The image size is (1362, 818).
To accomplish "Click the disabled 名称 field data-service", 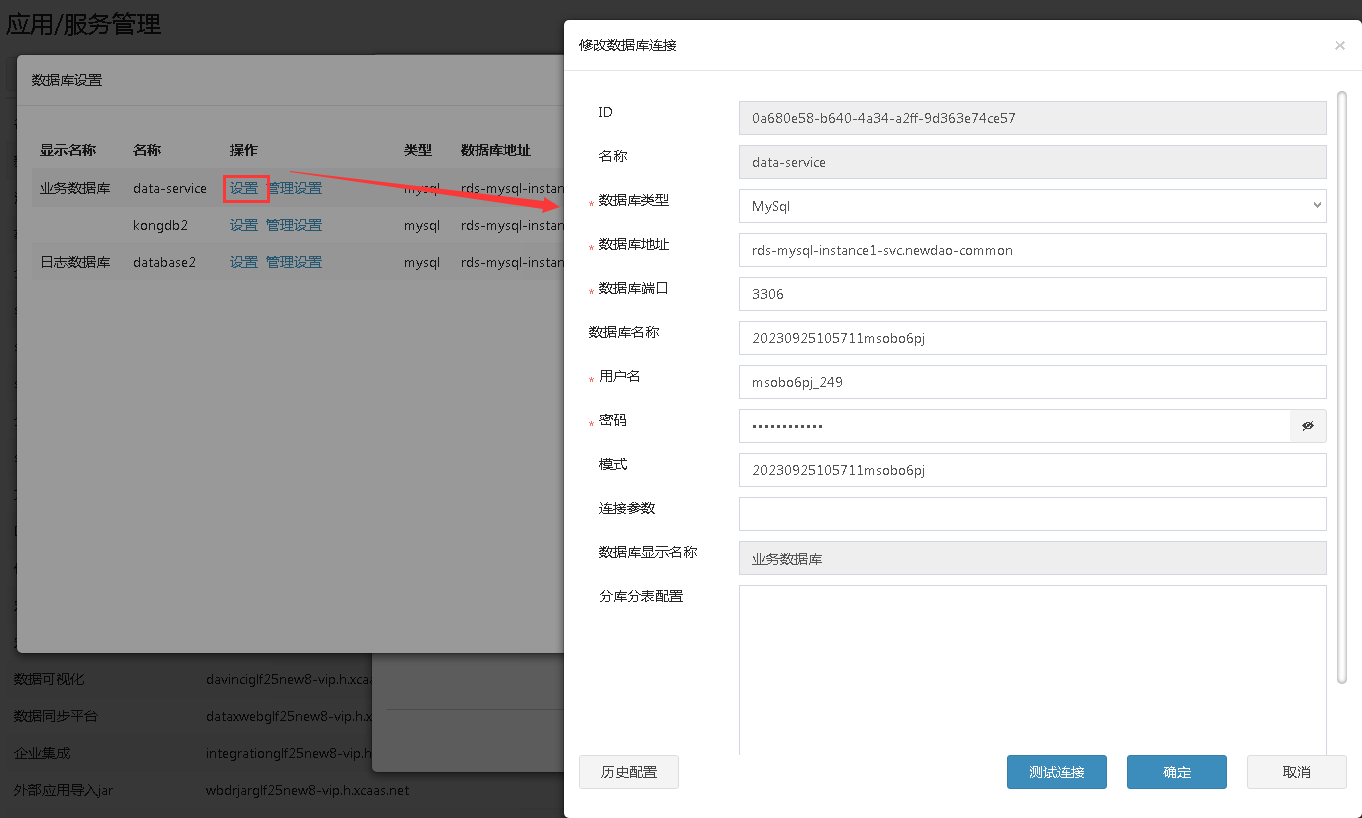I will click(x=1032, y=162).
